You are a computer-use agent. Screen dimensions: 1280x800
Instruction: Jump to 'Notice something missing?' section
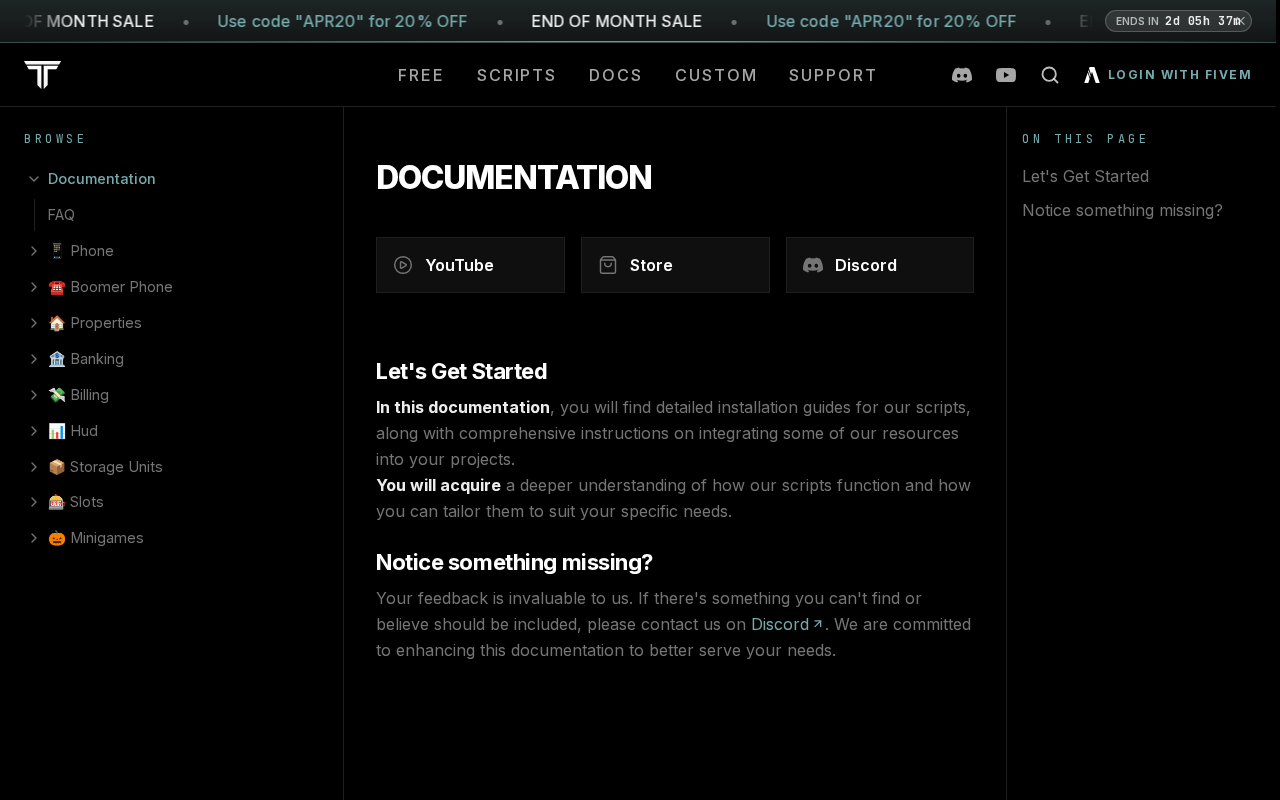(x=1122, y=210)
